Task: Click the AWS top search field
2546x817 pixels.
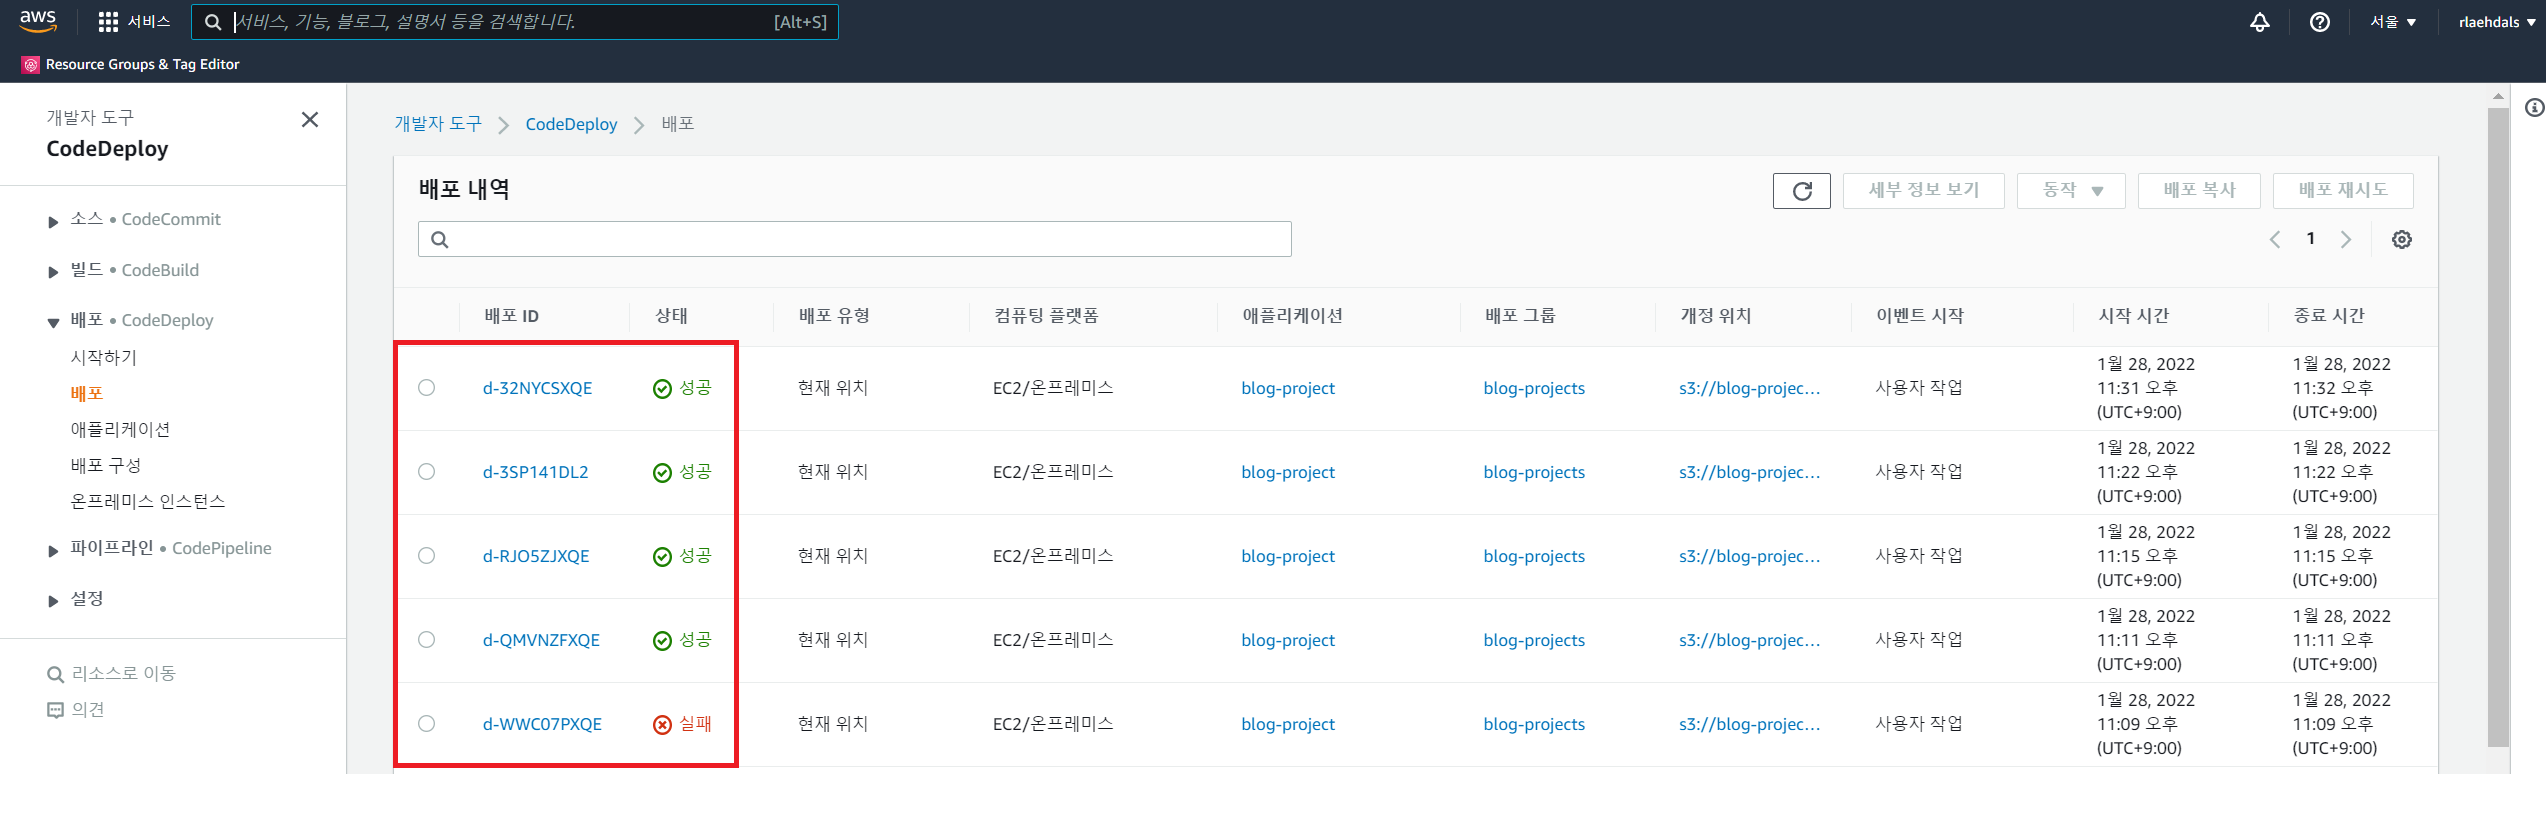Action: (515, 22)
